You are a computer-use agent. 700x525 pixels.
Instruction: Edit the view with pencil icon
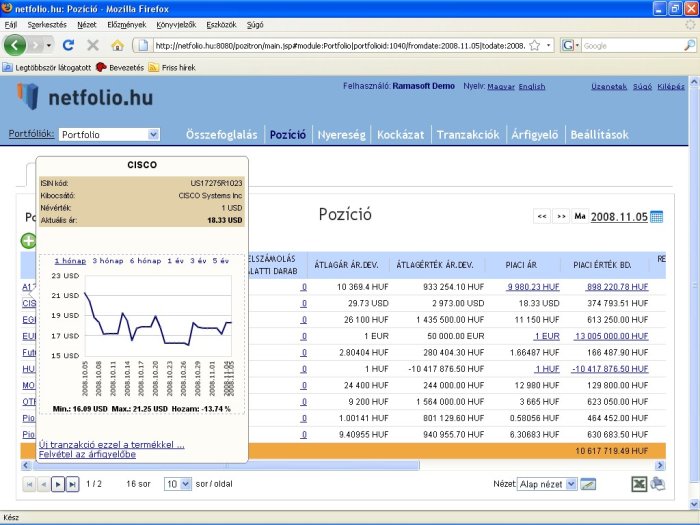click(588, 484)
